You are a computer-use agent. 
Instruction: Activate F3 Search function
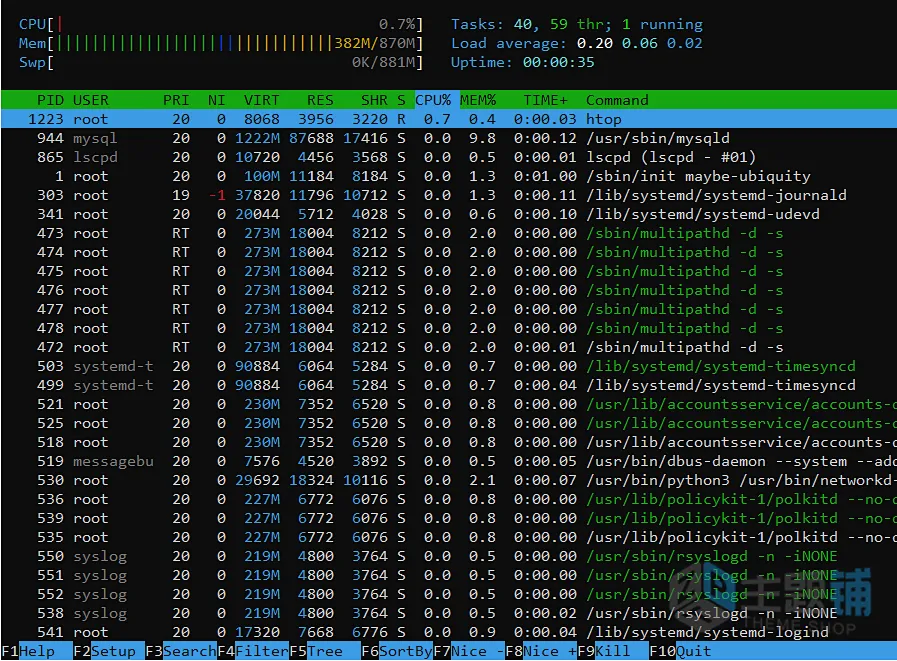click(181, 651)
